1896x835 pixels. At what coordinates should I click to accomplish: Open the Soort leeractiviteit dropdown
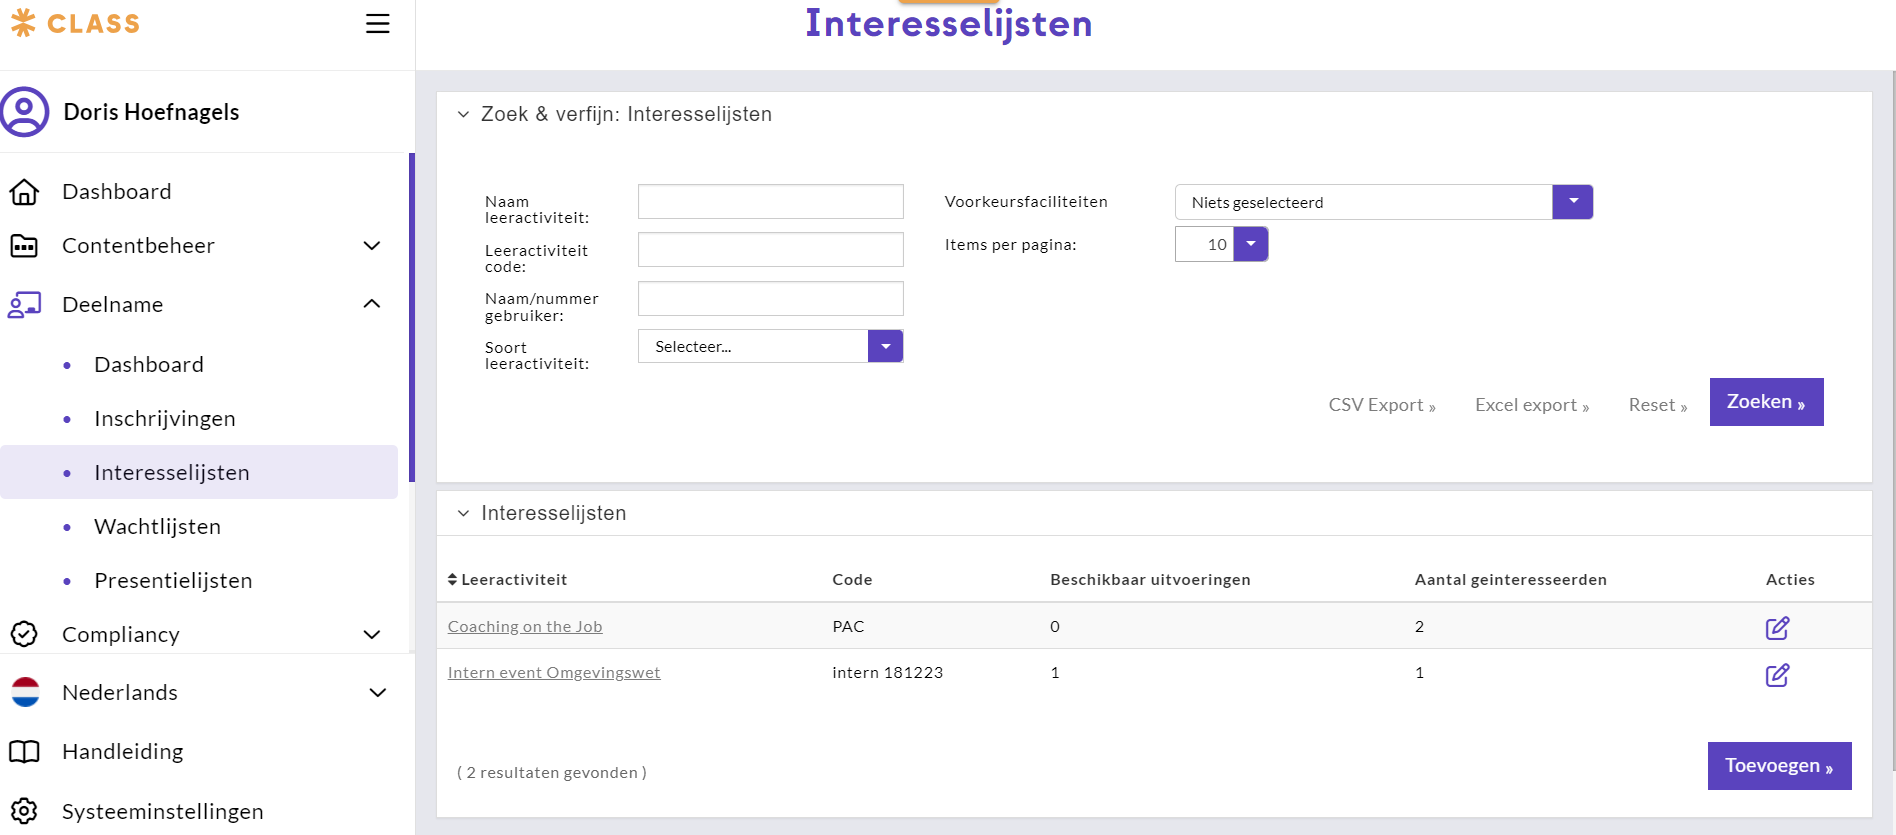point(885,346)
